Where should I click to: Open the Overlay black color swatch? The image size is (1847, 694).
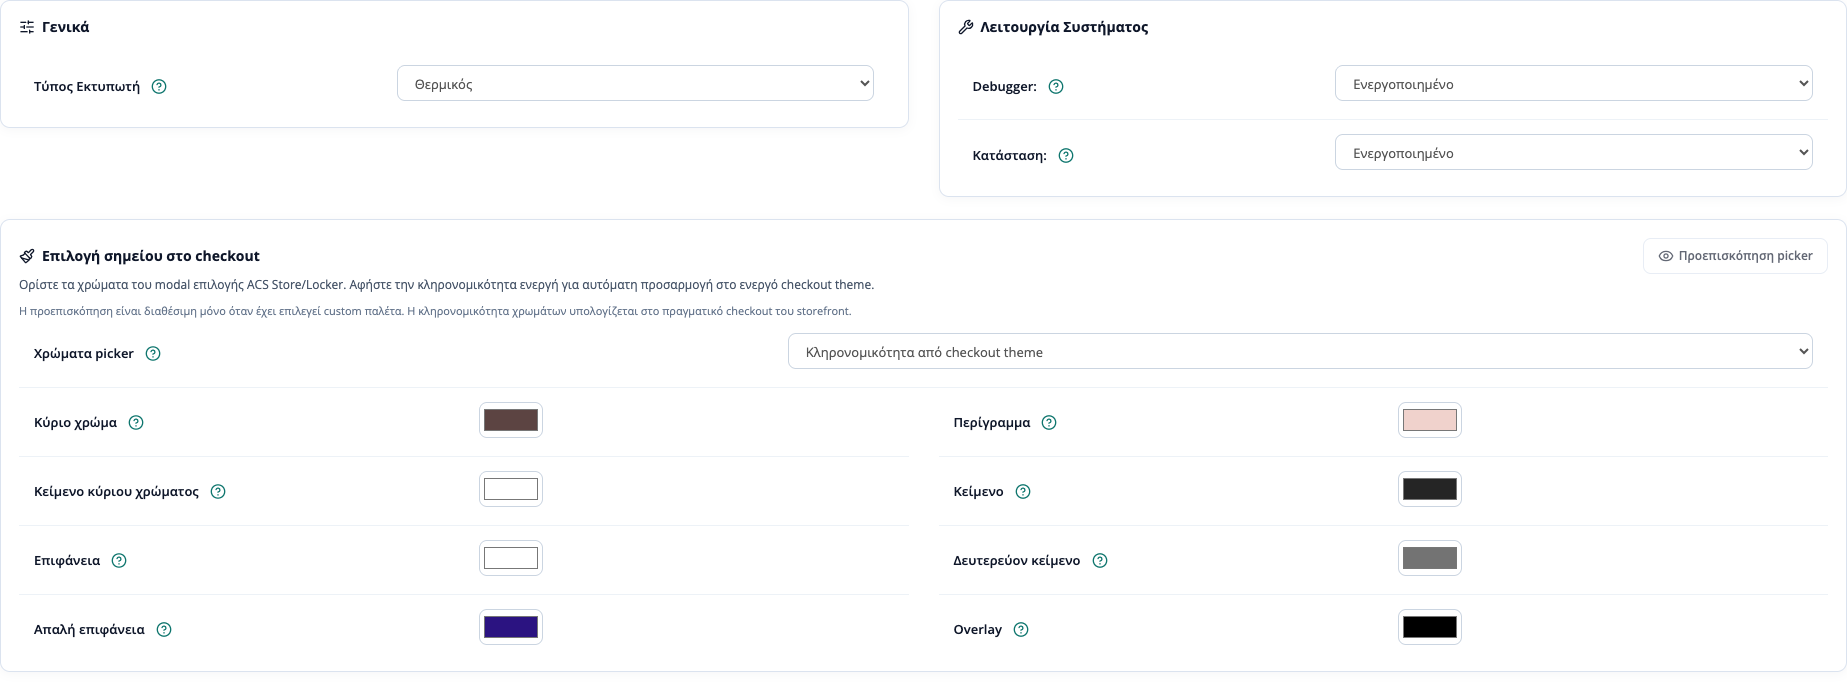(x=1430, y=627)
